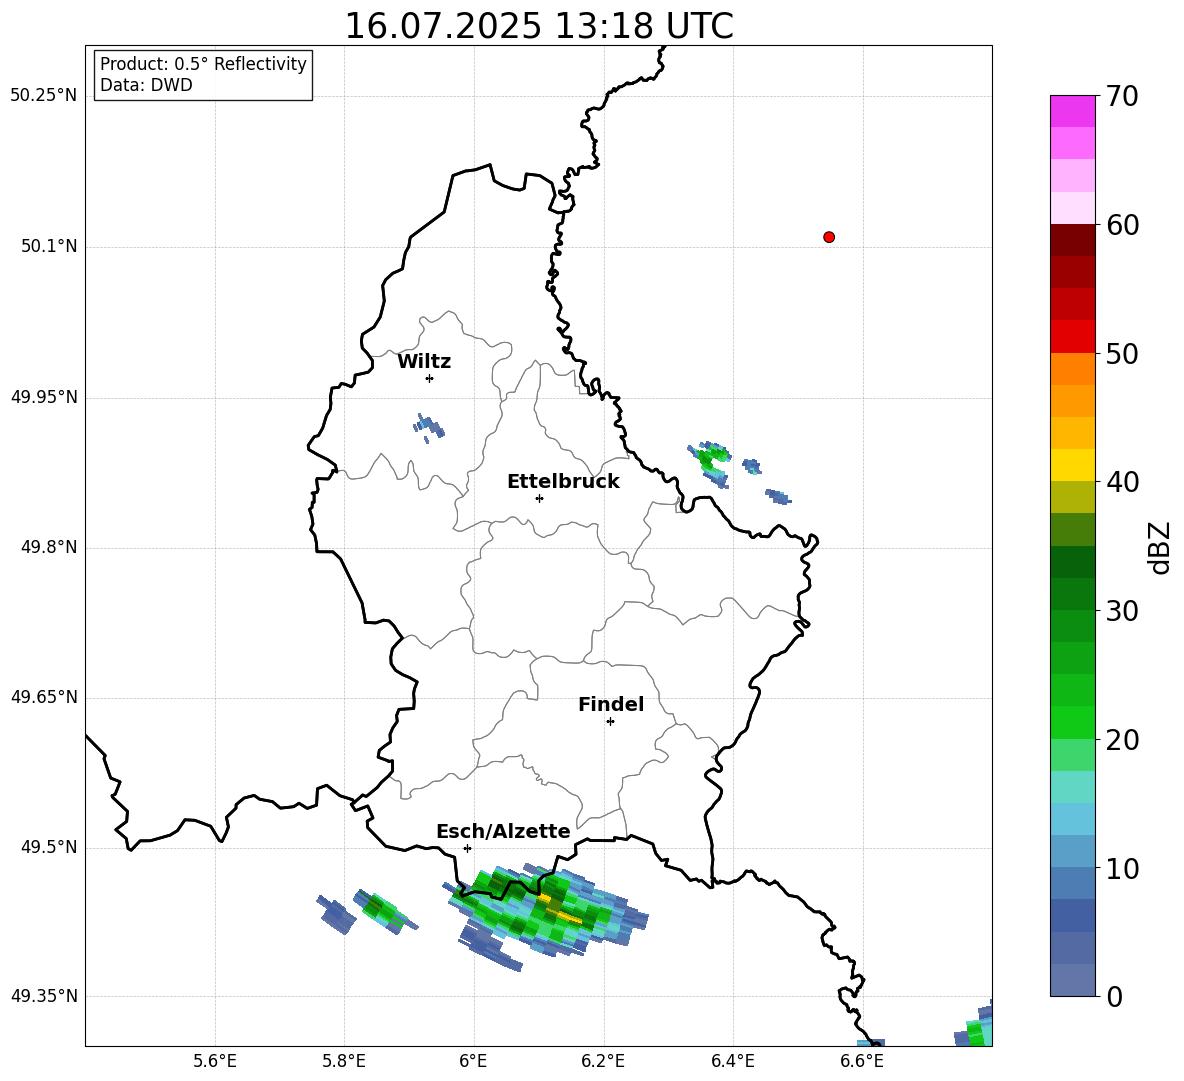Click the 30 tick label on colorbar
1184x1081 pixels.
coord(1122,611)
